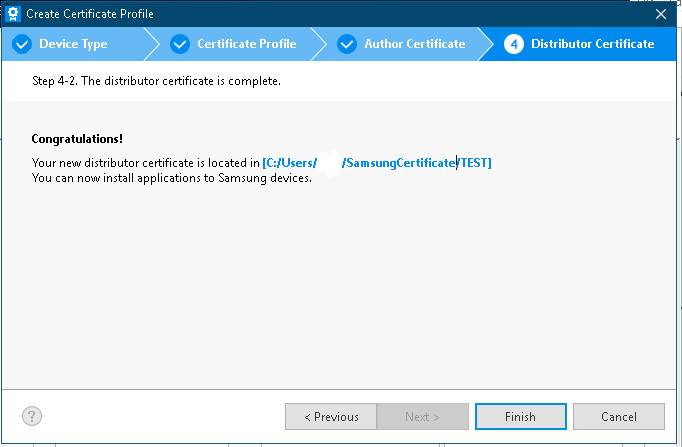The image size is (682, 447).
Task: Select the Certificate Profile step label
Action: tap(247, 44)
